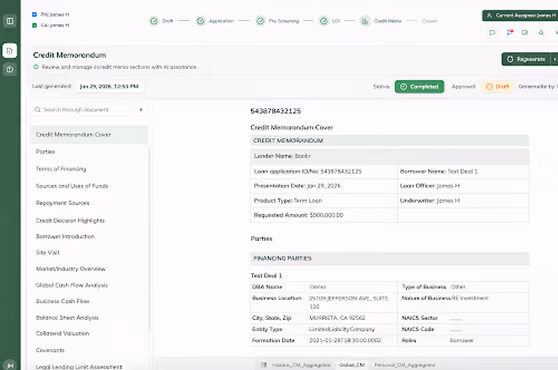Open the document icon in green sidebar
This screenshot has width=558, height=370.
click(x=10, y=51)
